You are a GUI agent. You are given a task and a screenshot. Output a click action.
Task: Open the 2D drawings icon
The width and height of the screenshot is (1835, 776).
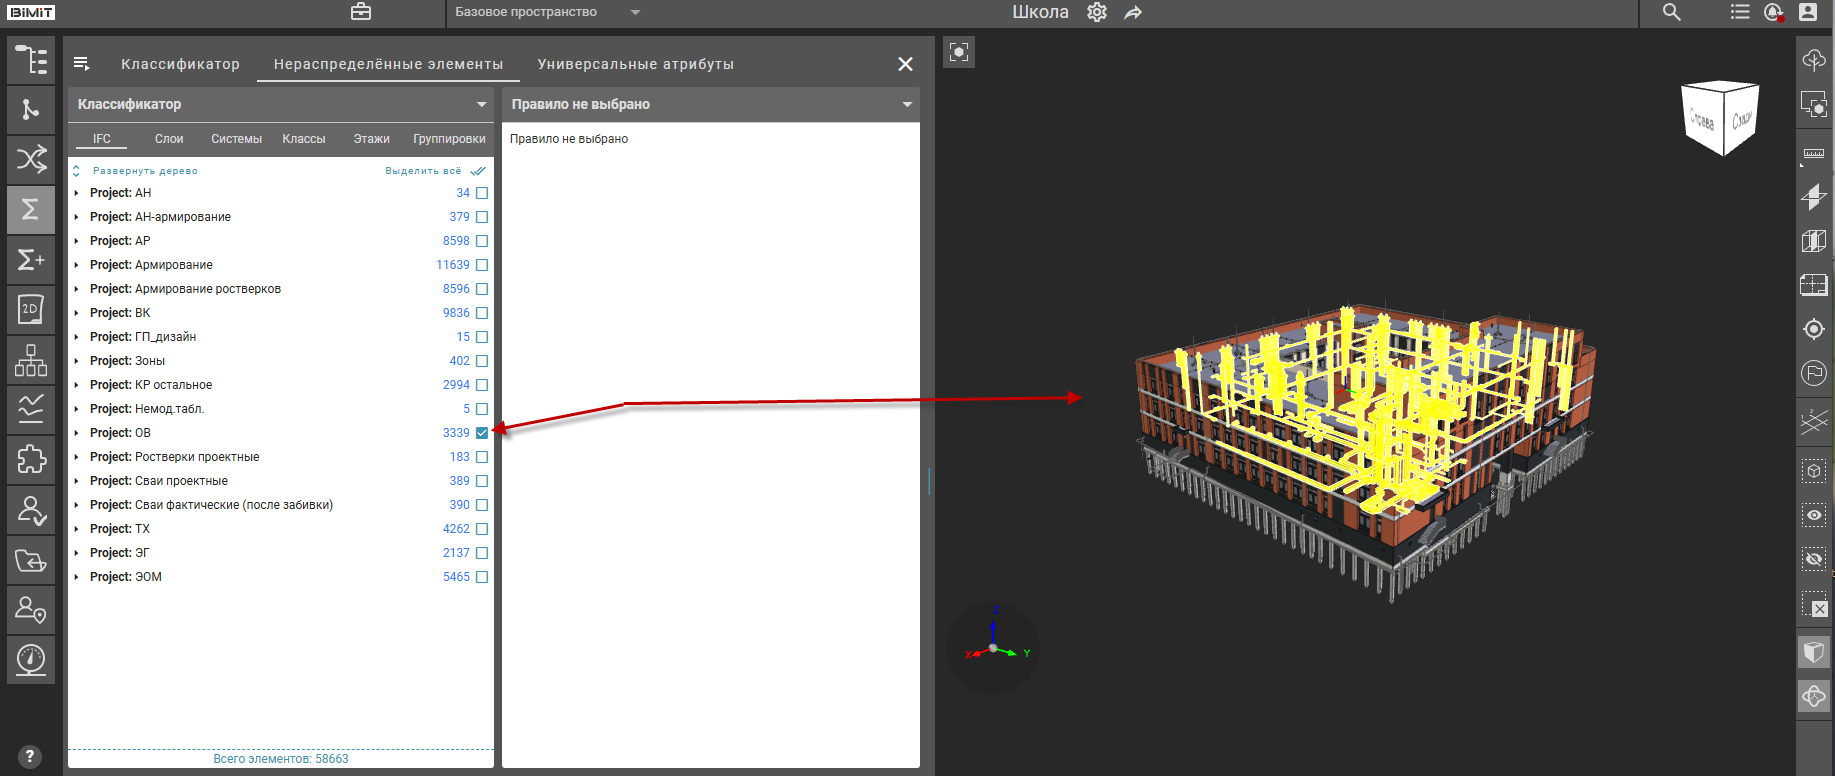[31, 309]
